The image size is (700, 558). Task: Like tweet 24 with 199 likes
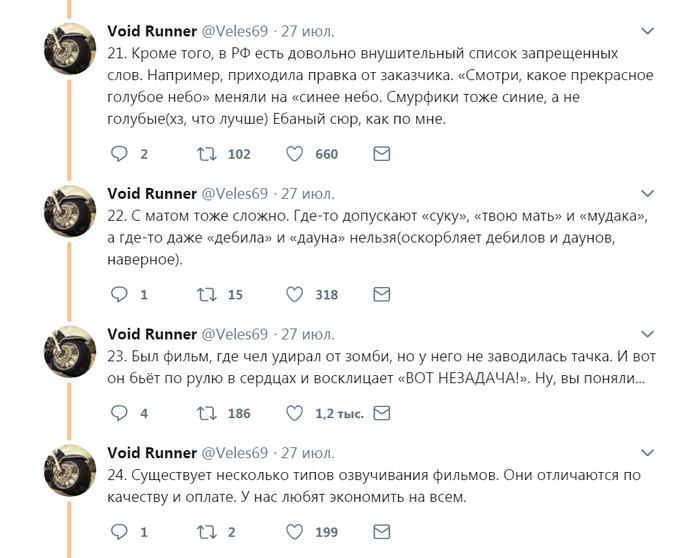pos(295,532)
